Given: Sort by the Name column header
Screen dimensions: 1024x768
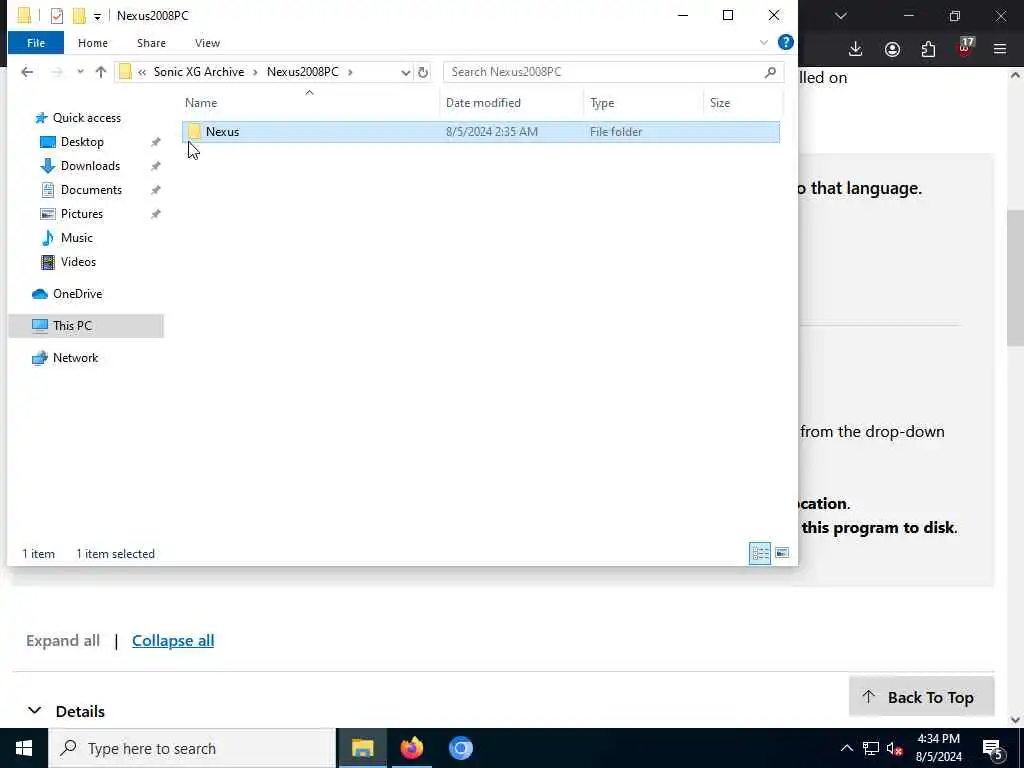Looking at the screenshot, I should pyautogui.click(x=201, y=103).
